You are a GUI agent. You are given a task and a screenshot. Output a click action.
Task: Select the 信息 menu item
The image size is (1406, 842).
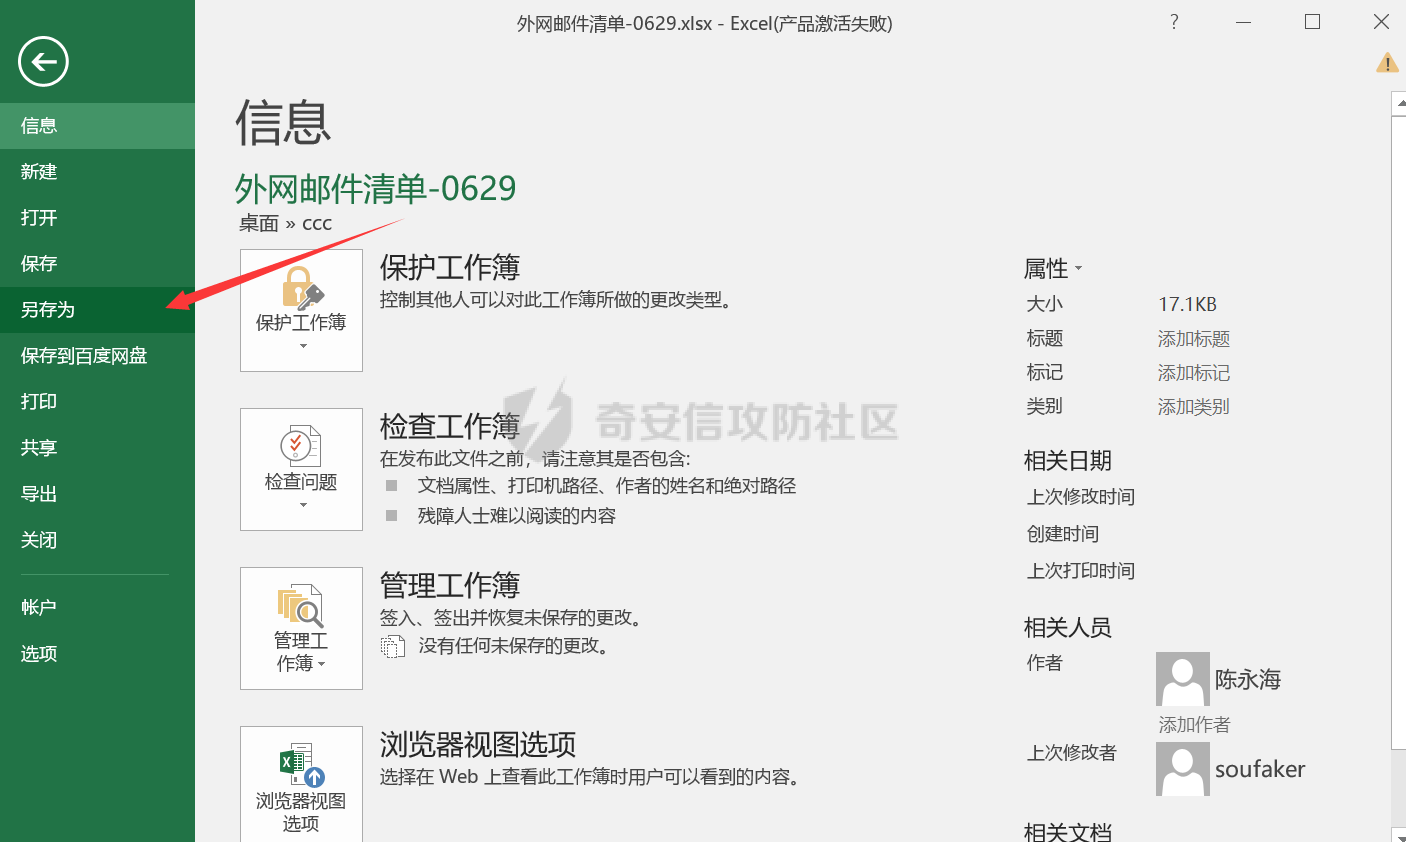pos(97,126)
